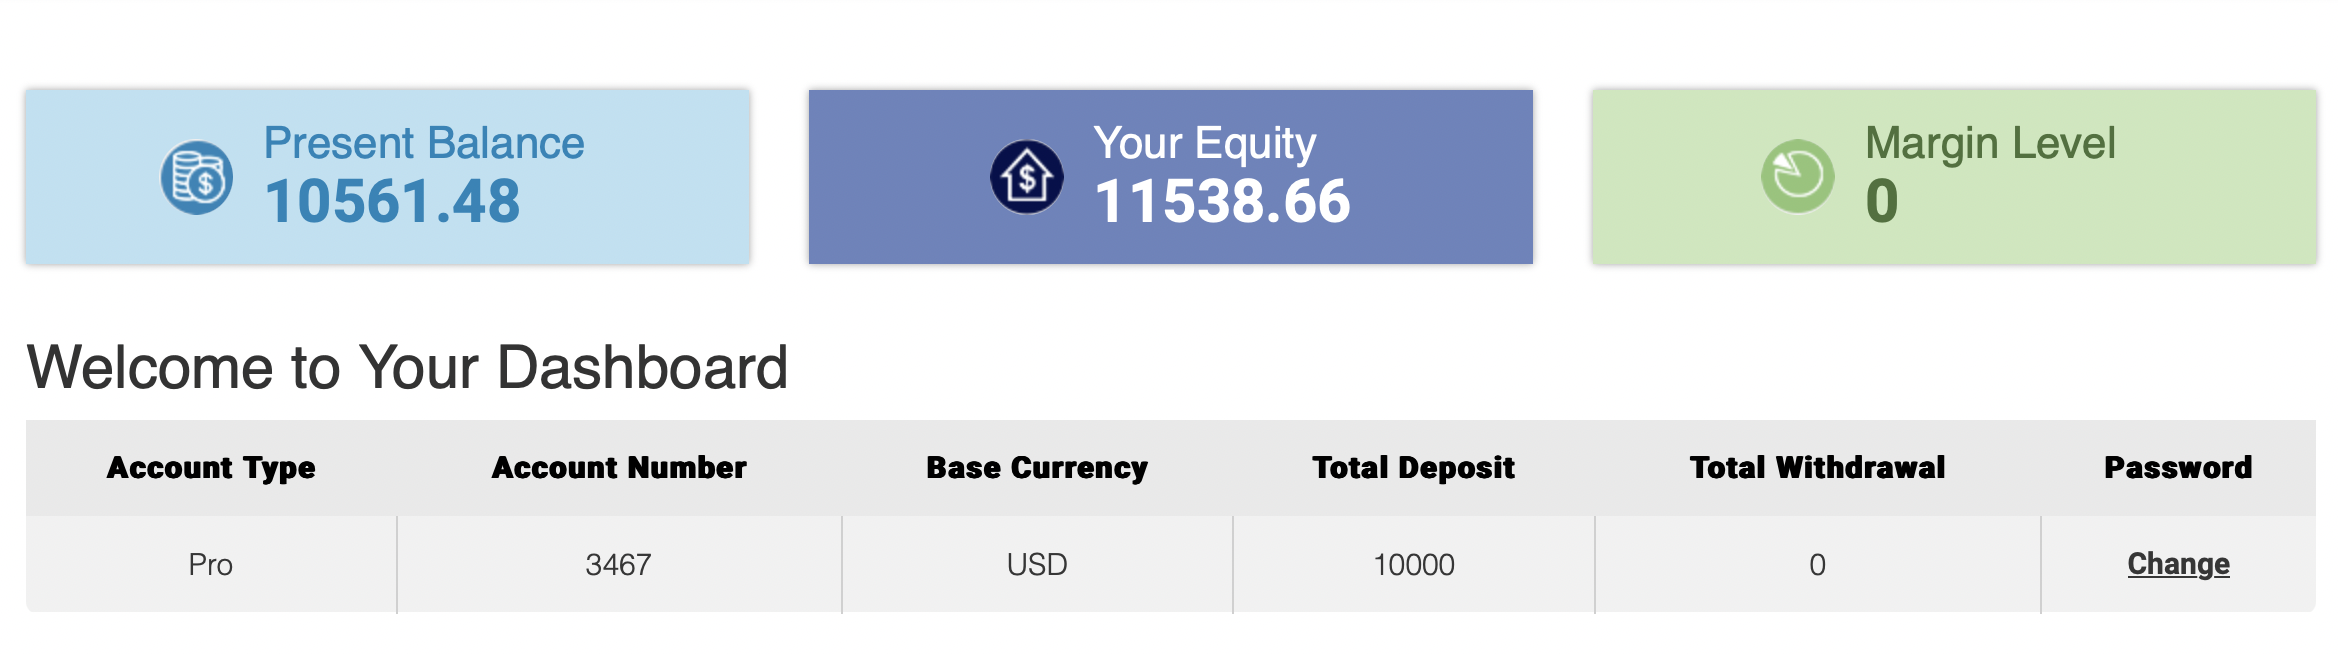The width and height of the screenshot is (2338, 654).
Task: Click the Margin Level card title
Action: (1990, 143)
